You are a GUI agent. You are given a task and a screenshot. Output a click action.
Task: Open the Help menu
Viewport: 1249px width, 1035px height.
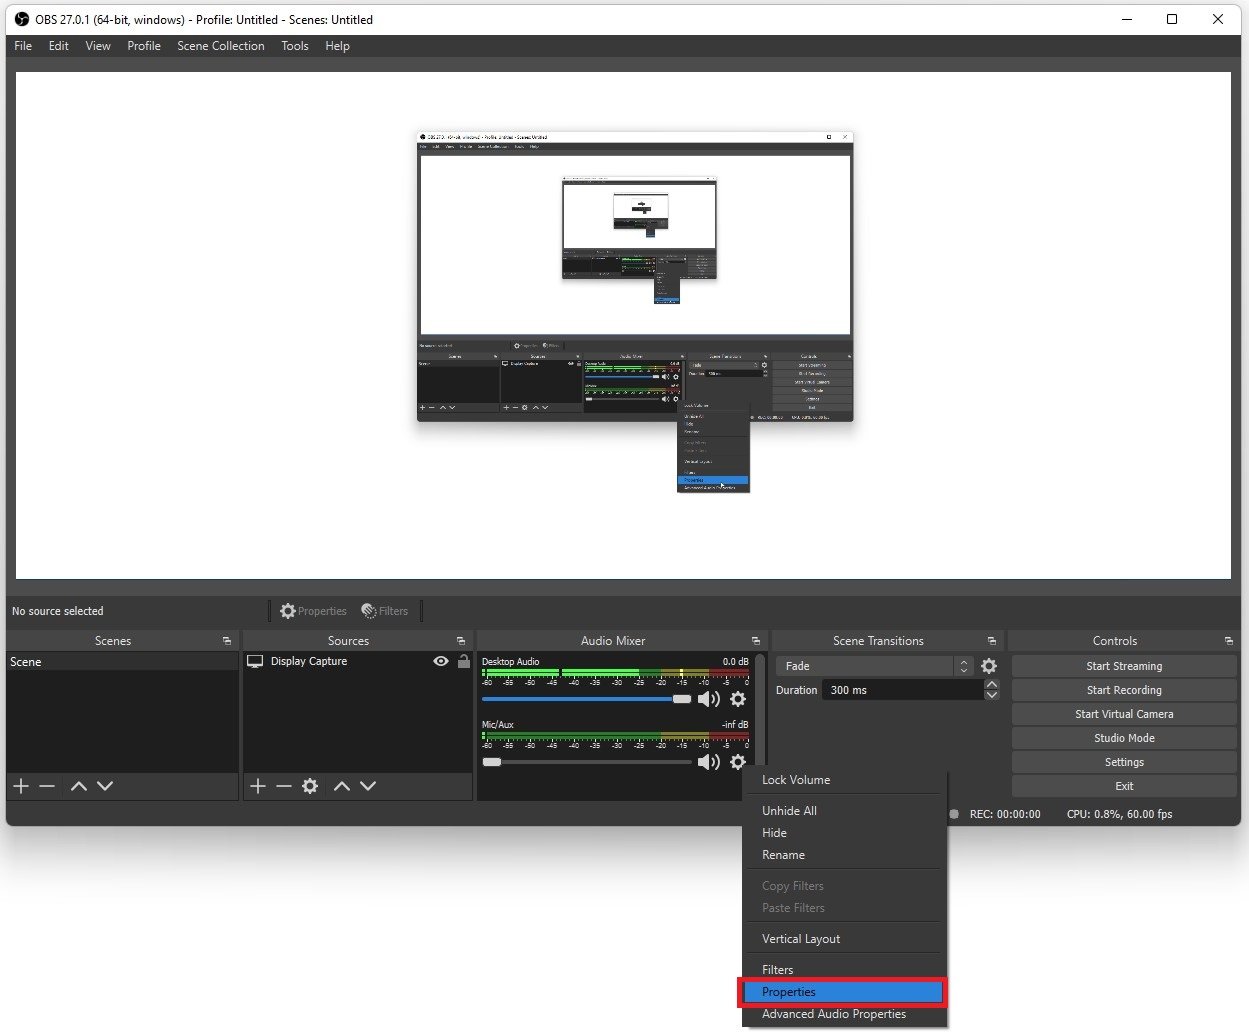point(338,46)
